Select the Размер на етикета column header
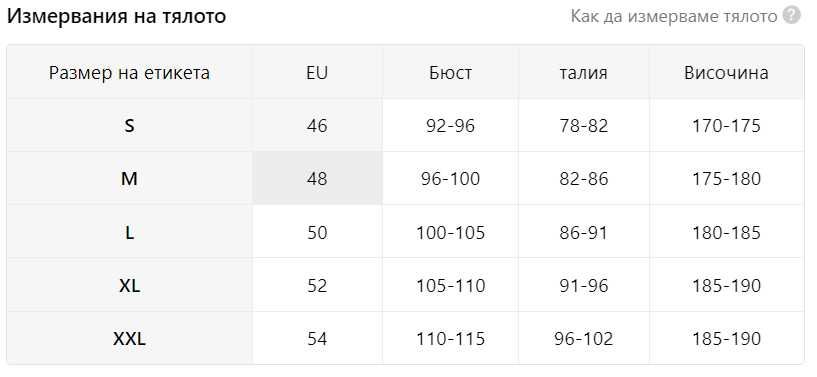Viewport: 817px width, 377px height. (x=129, y=72)
